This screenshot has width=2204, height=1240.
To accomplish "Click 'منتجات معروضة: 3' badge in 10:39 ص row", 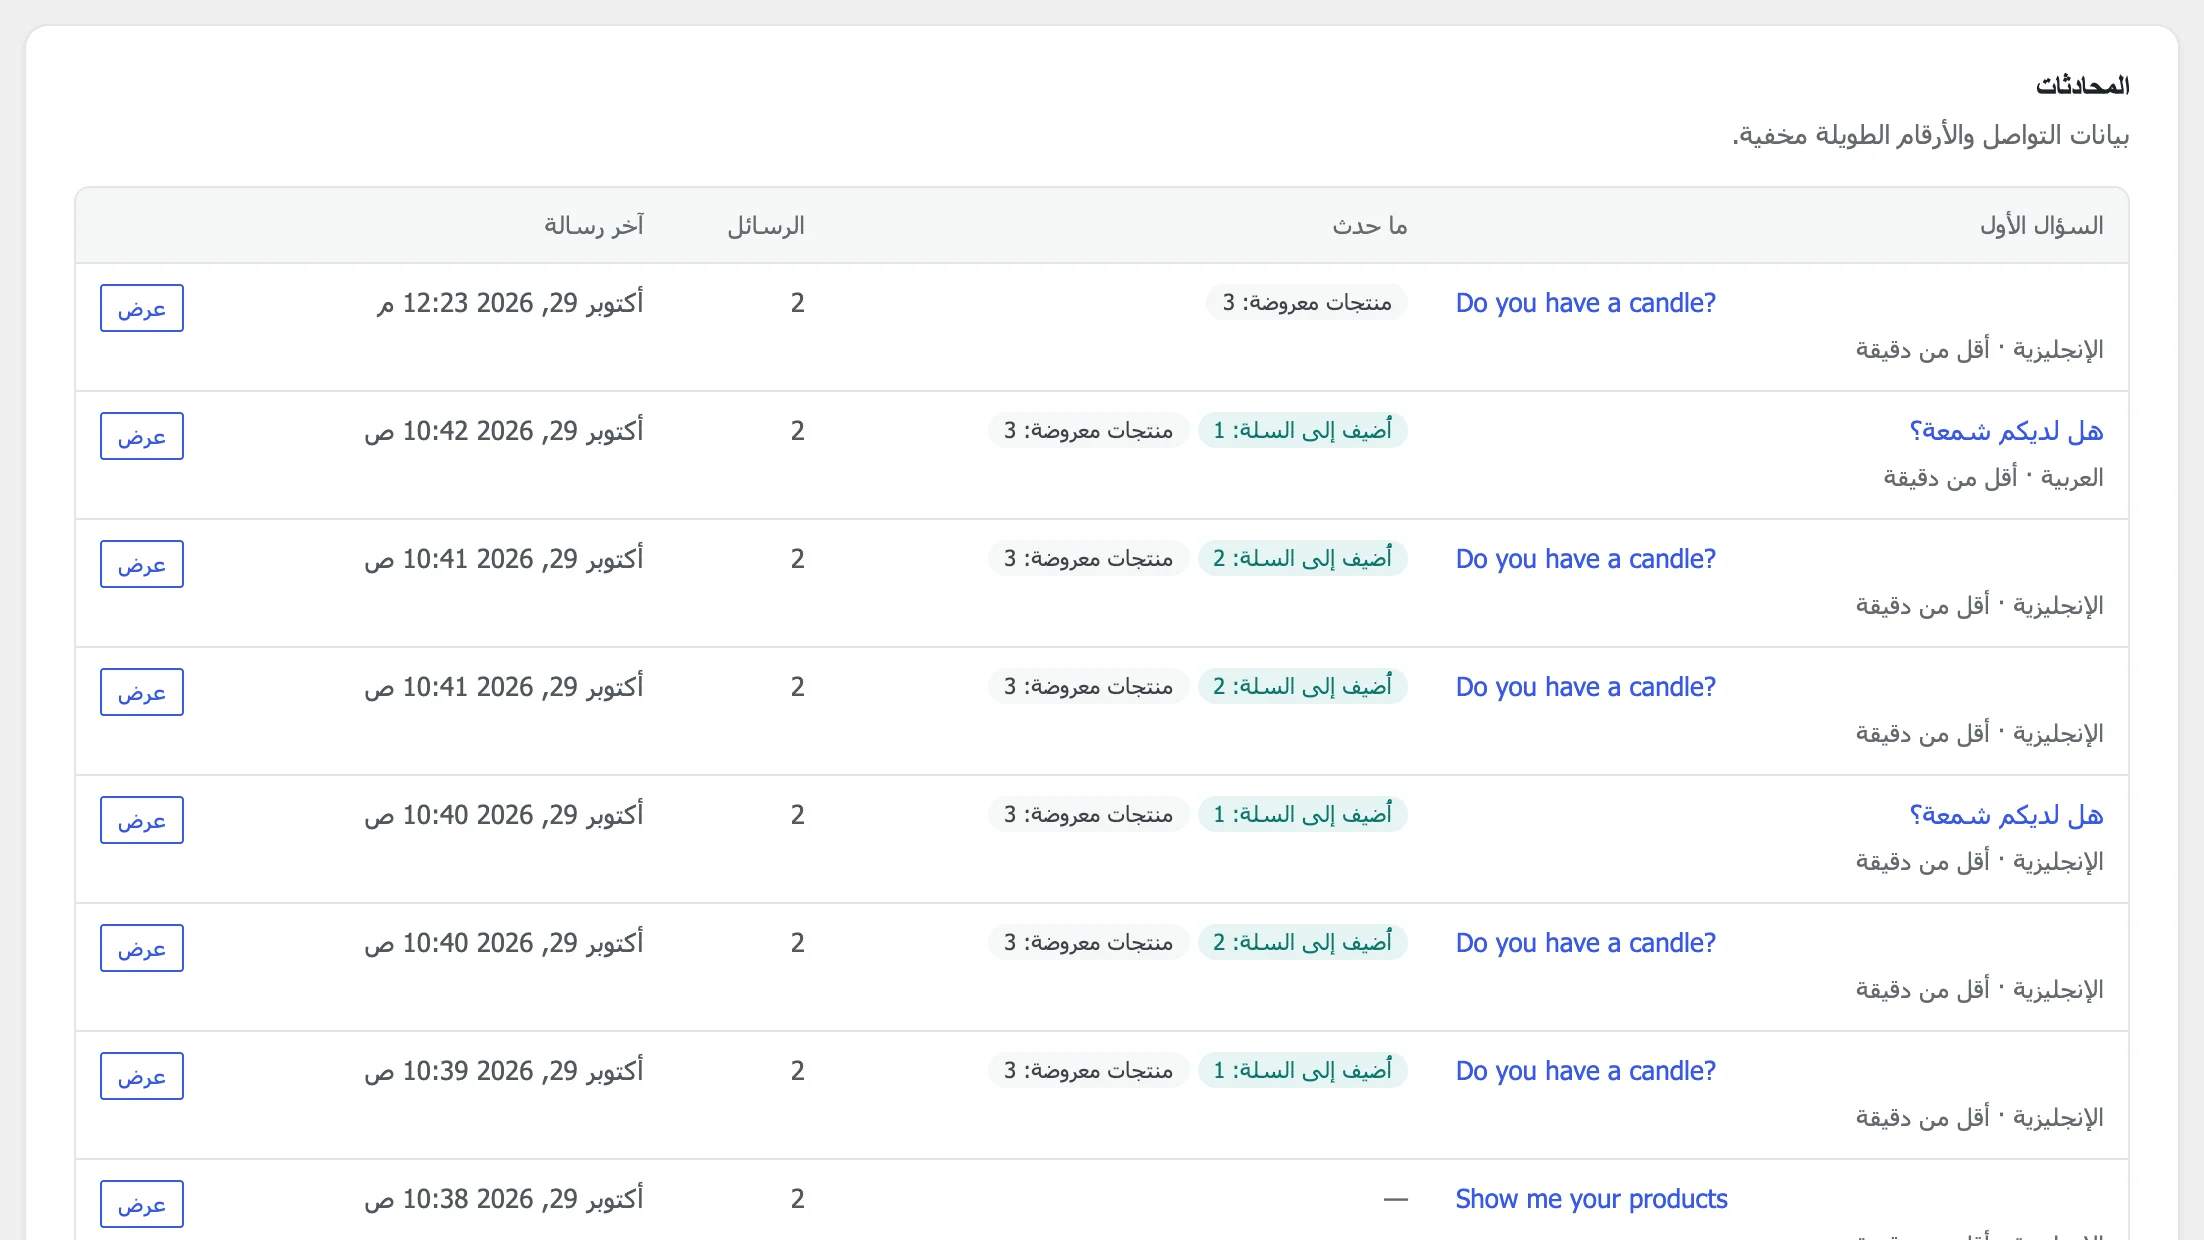I will coord(1089,1071).
